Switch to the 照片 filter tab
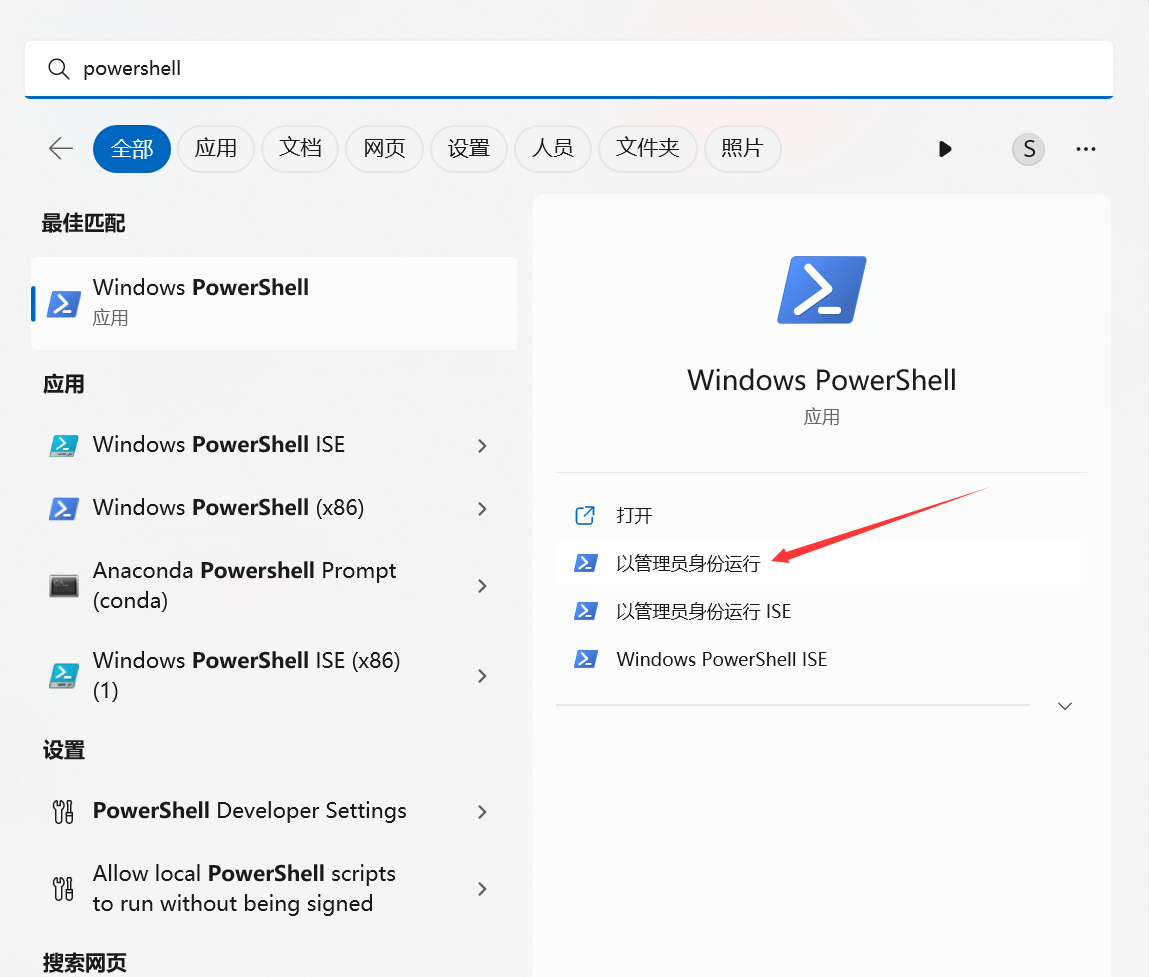The height and width of the screenshot is (977, 1149). coord(742,149)
